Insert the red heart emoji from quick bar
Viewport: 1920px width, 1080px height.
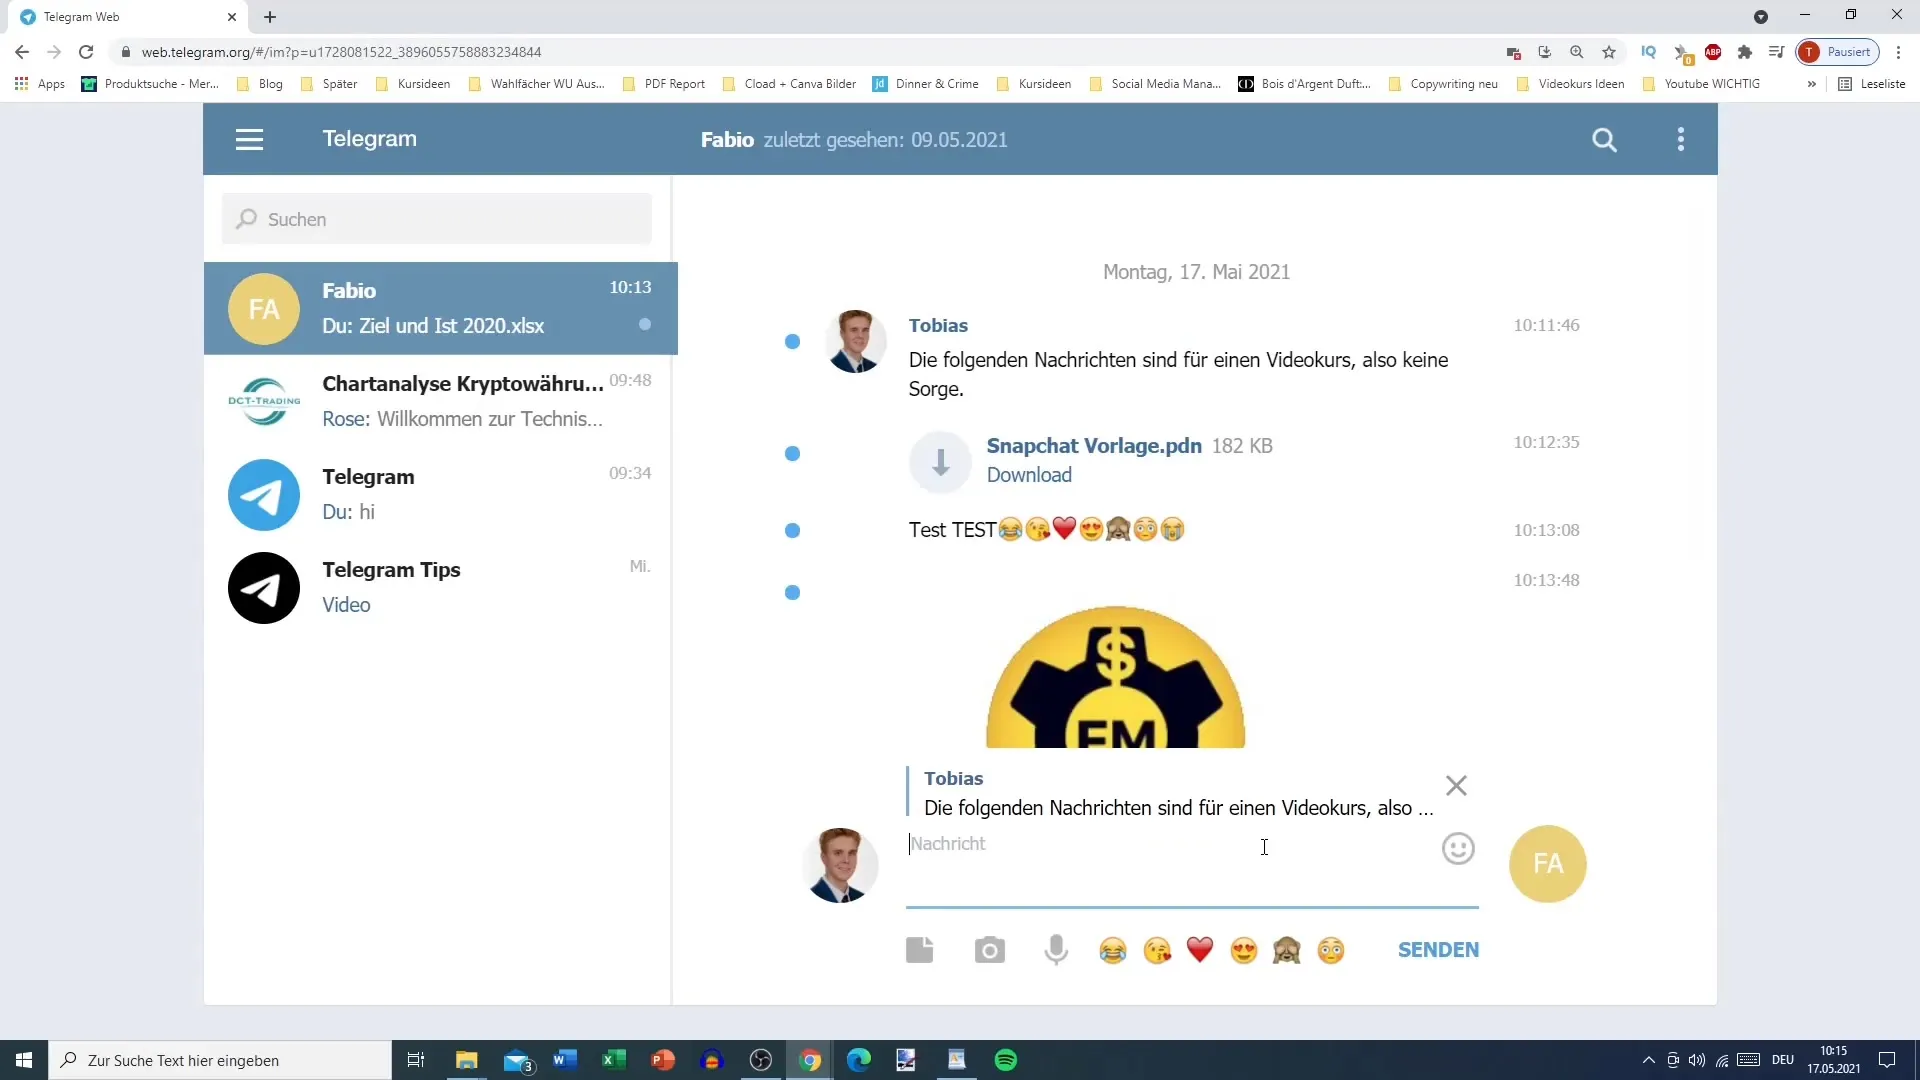point(1200,950)
